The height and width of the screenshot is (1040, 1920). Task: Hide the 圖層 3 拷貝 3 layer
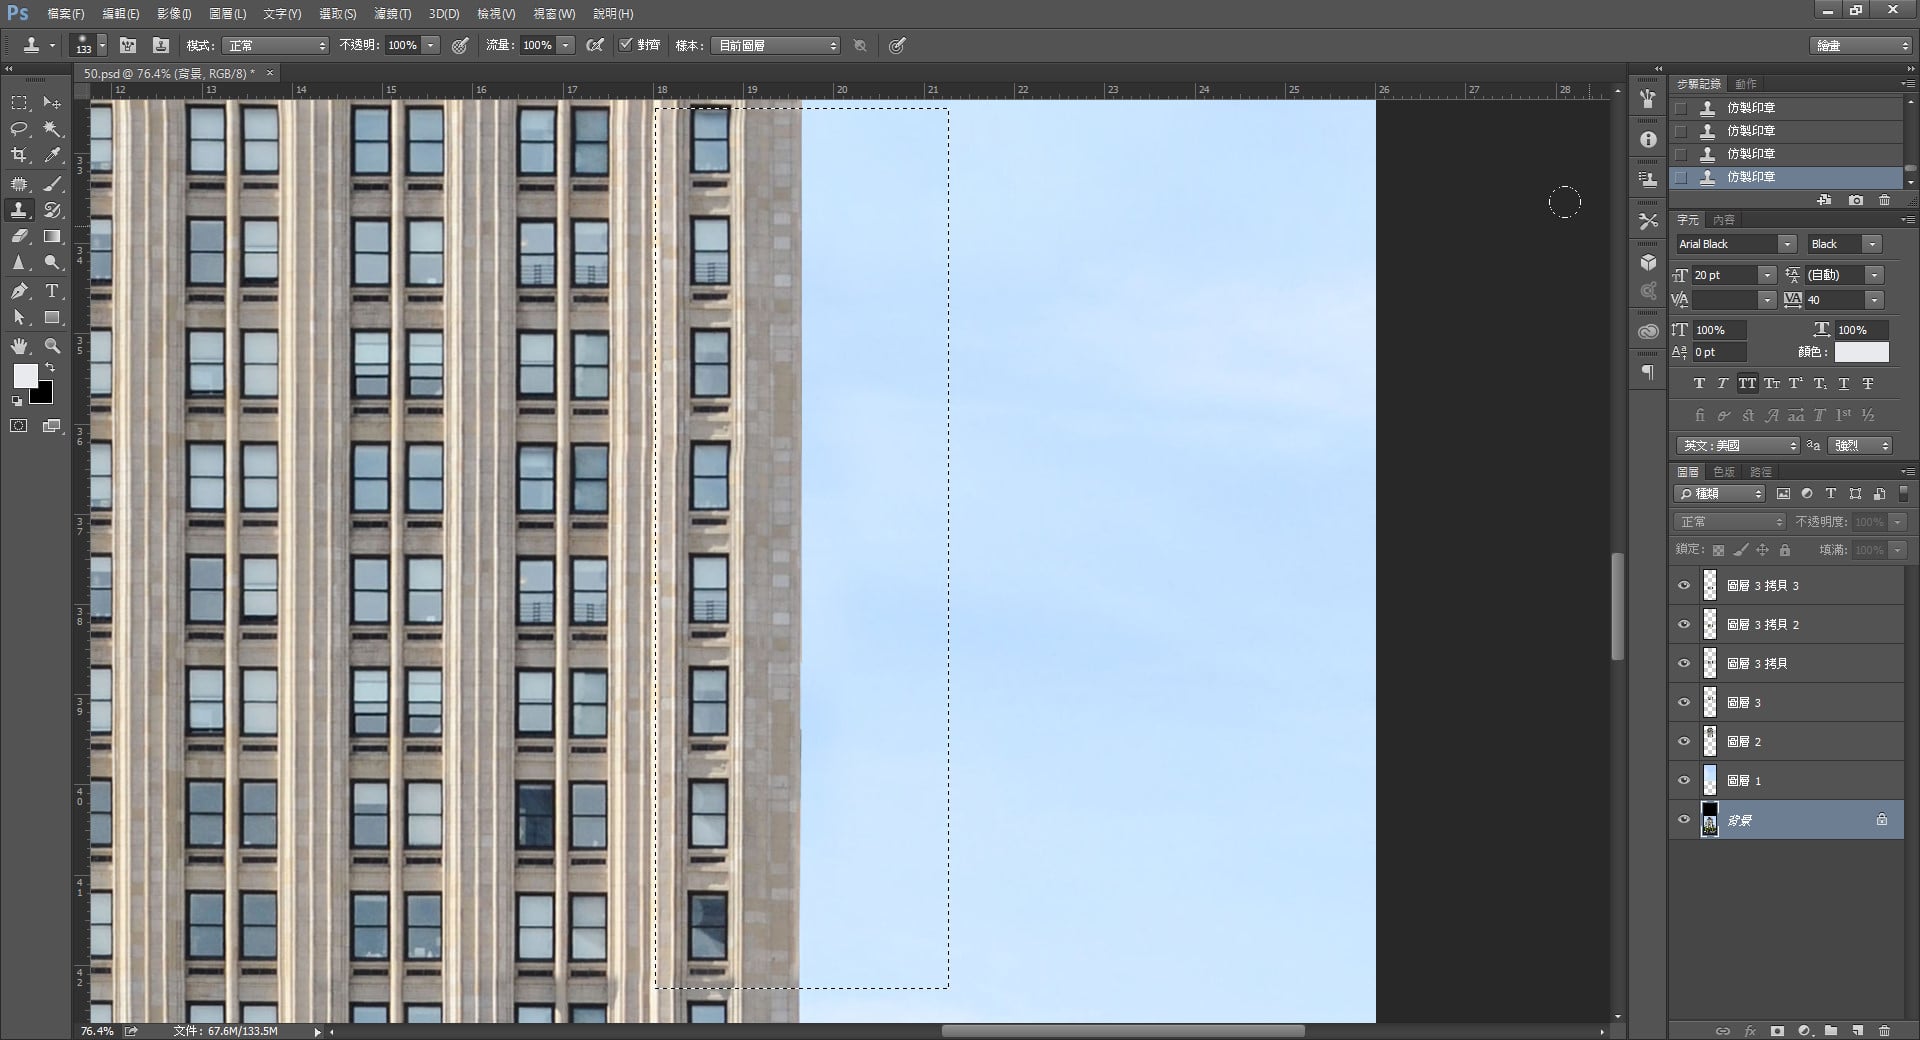click(x=1684, y=586)
